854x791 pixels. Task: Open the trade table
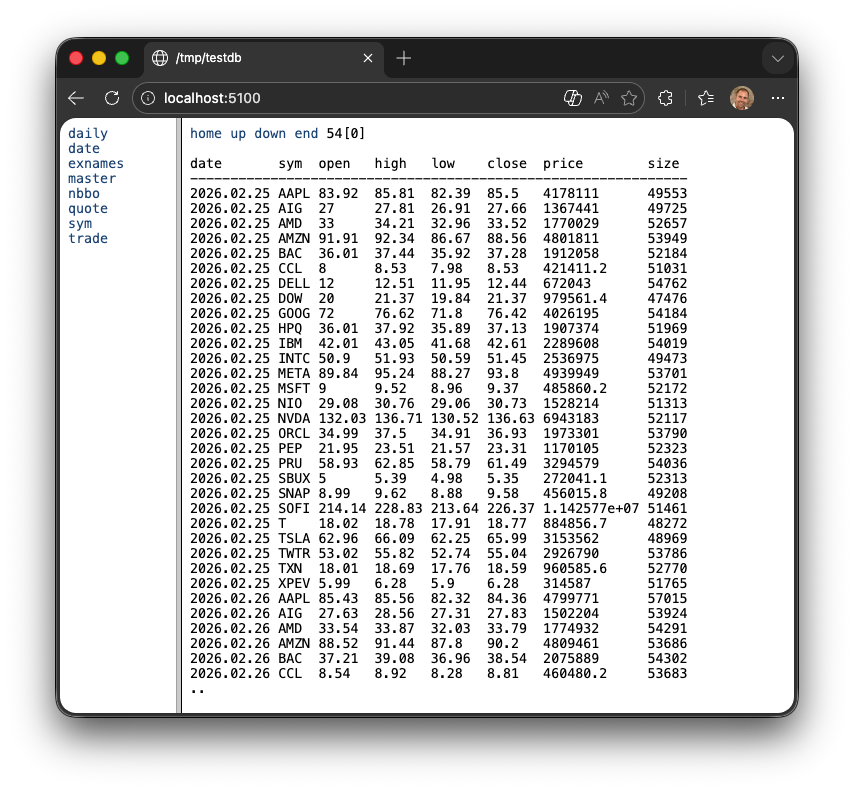click(86, 238)
